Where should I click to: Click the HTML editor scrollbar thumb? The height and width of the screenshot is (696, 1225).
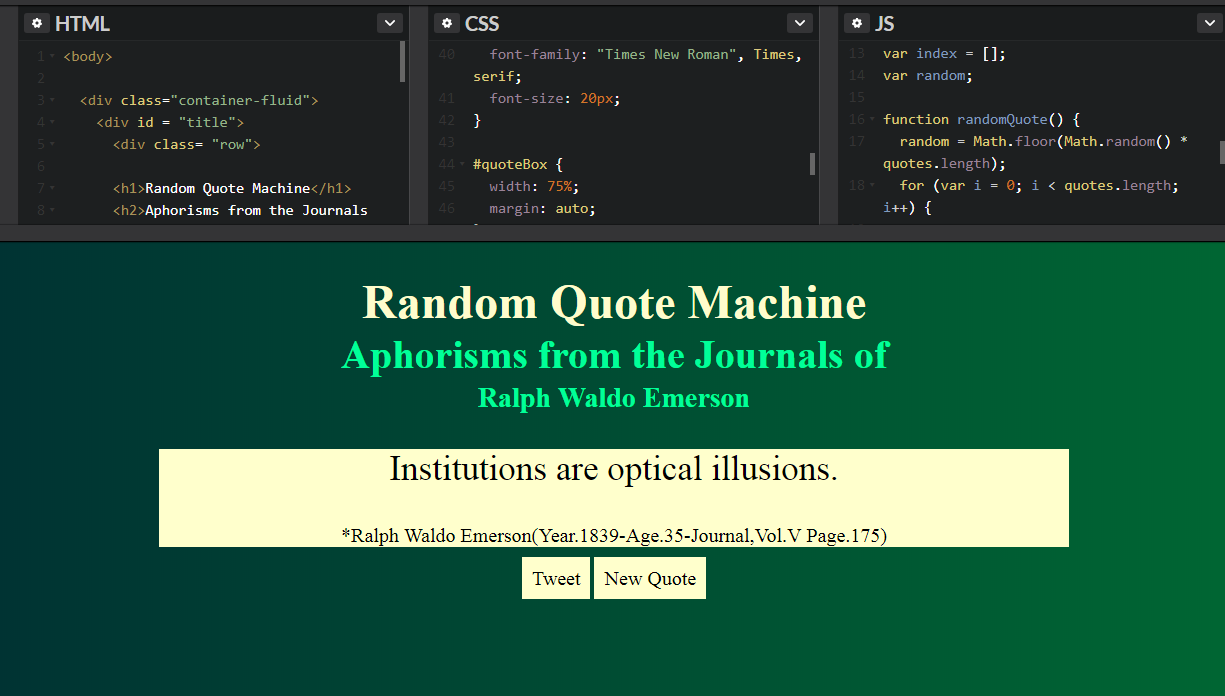coord(403,61)
